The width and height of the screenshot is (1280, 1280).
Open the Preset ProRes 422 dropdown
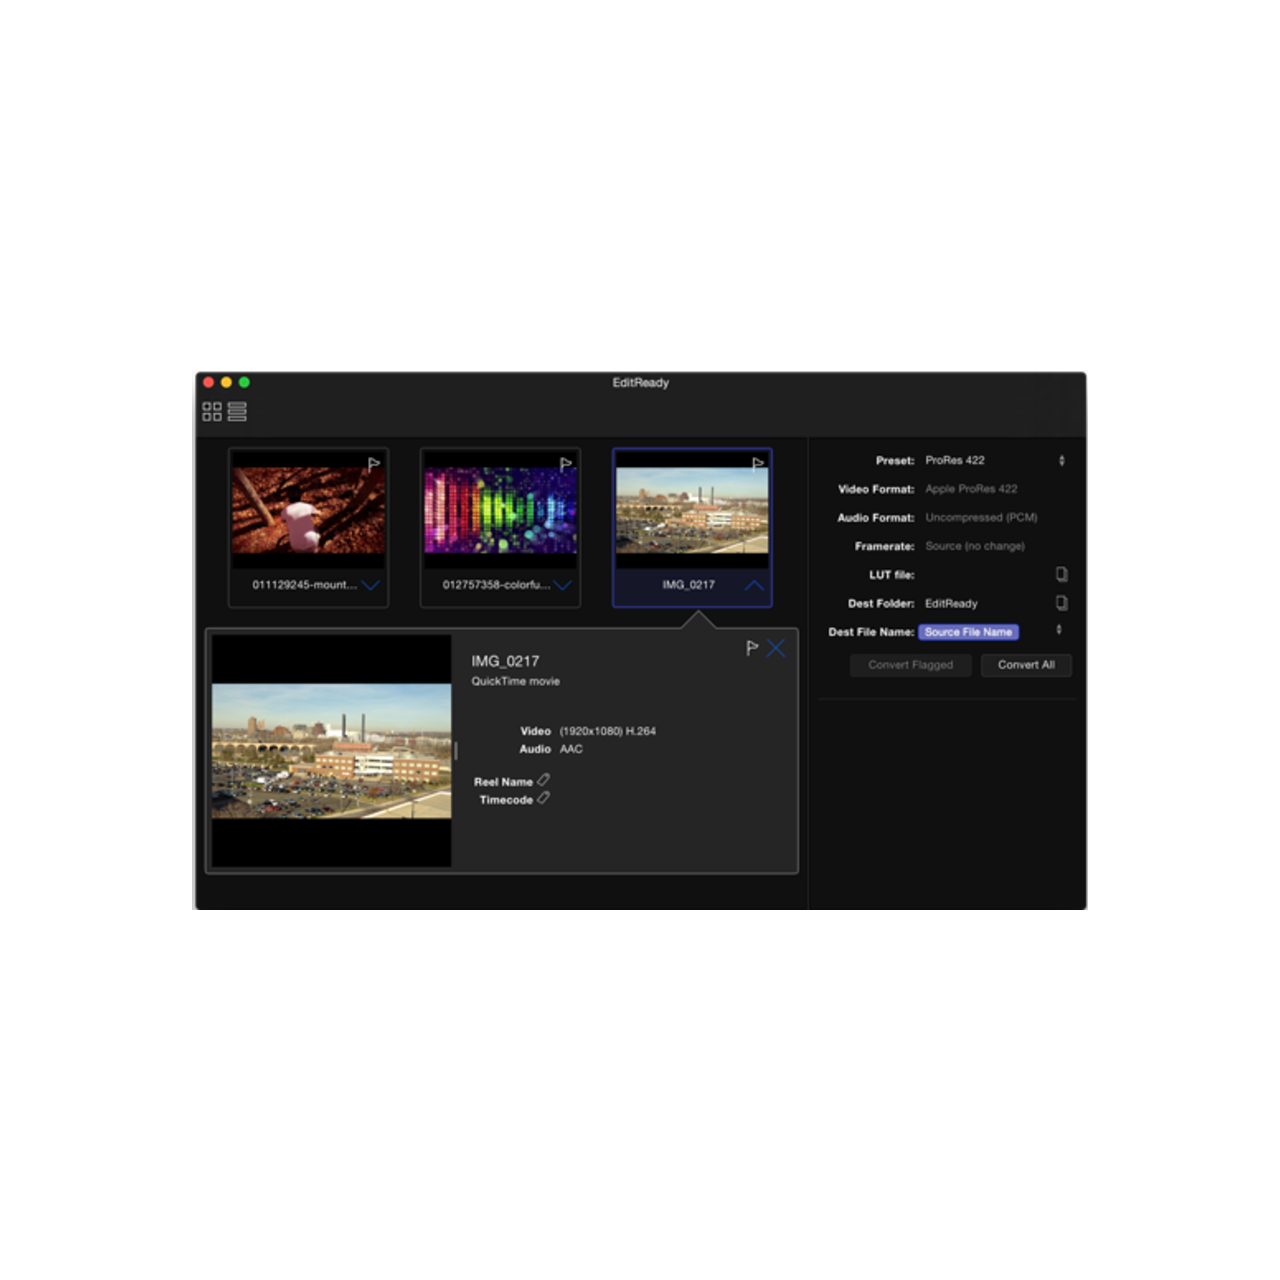point(1061,461)
